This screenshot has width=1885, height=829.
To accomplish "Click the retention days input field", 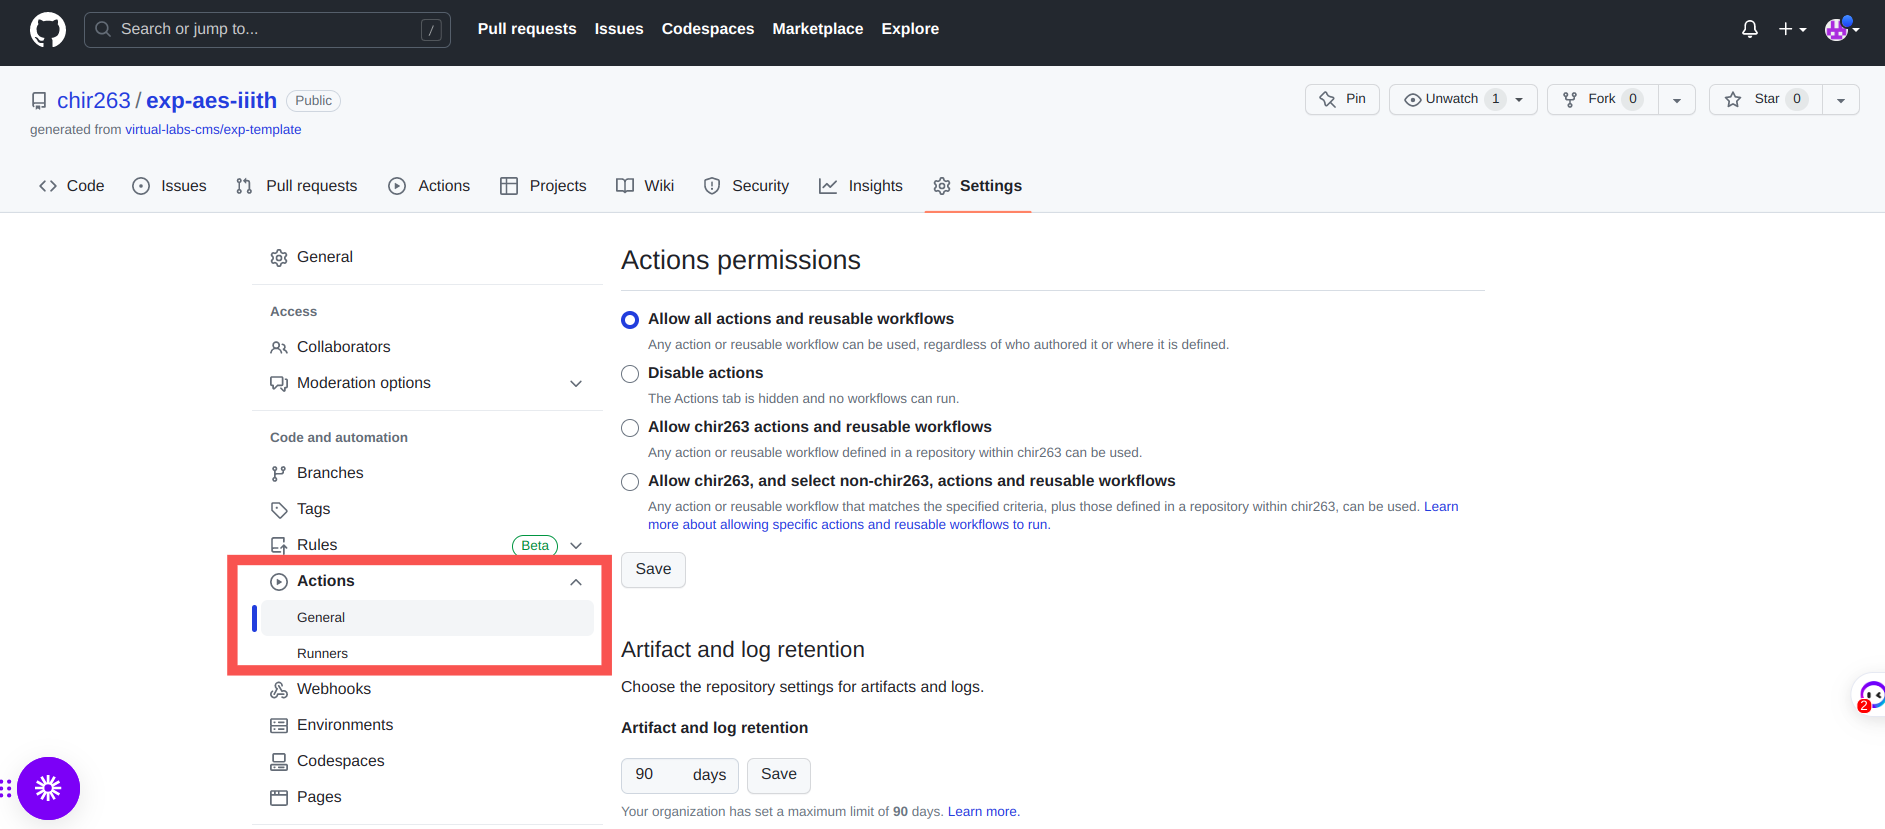I will [x=680, y=775].
